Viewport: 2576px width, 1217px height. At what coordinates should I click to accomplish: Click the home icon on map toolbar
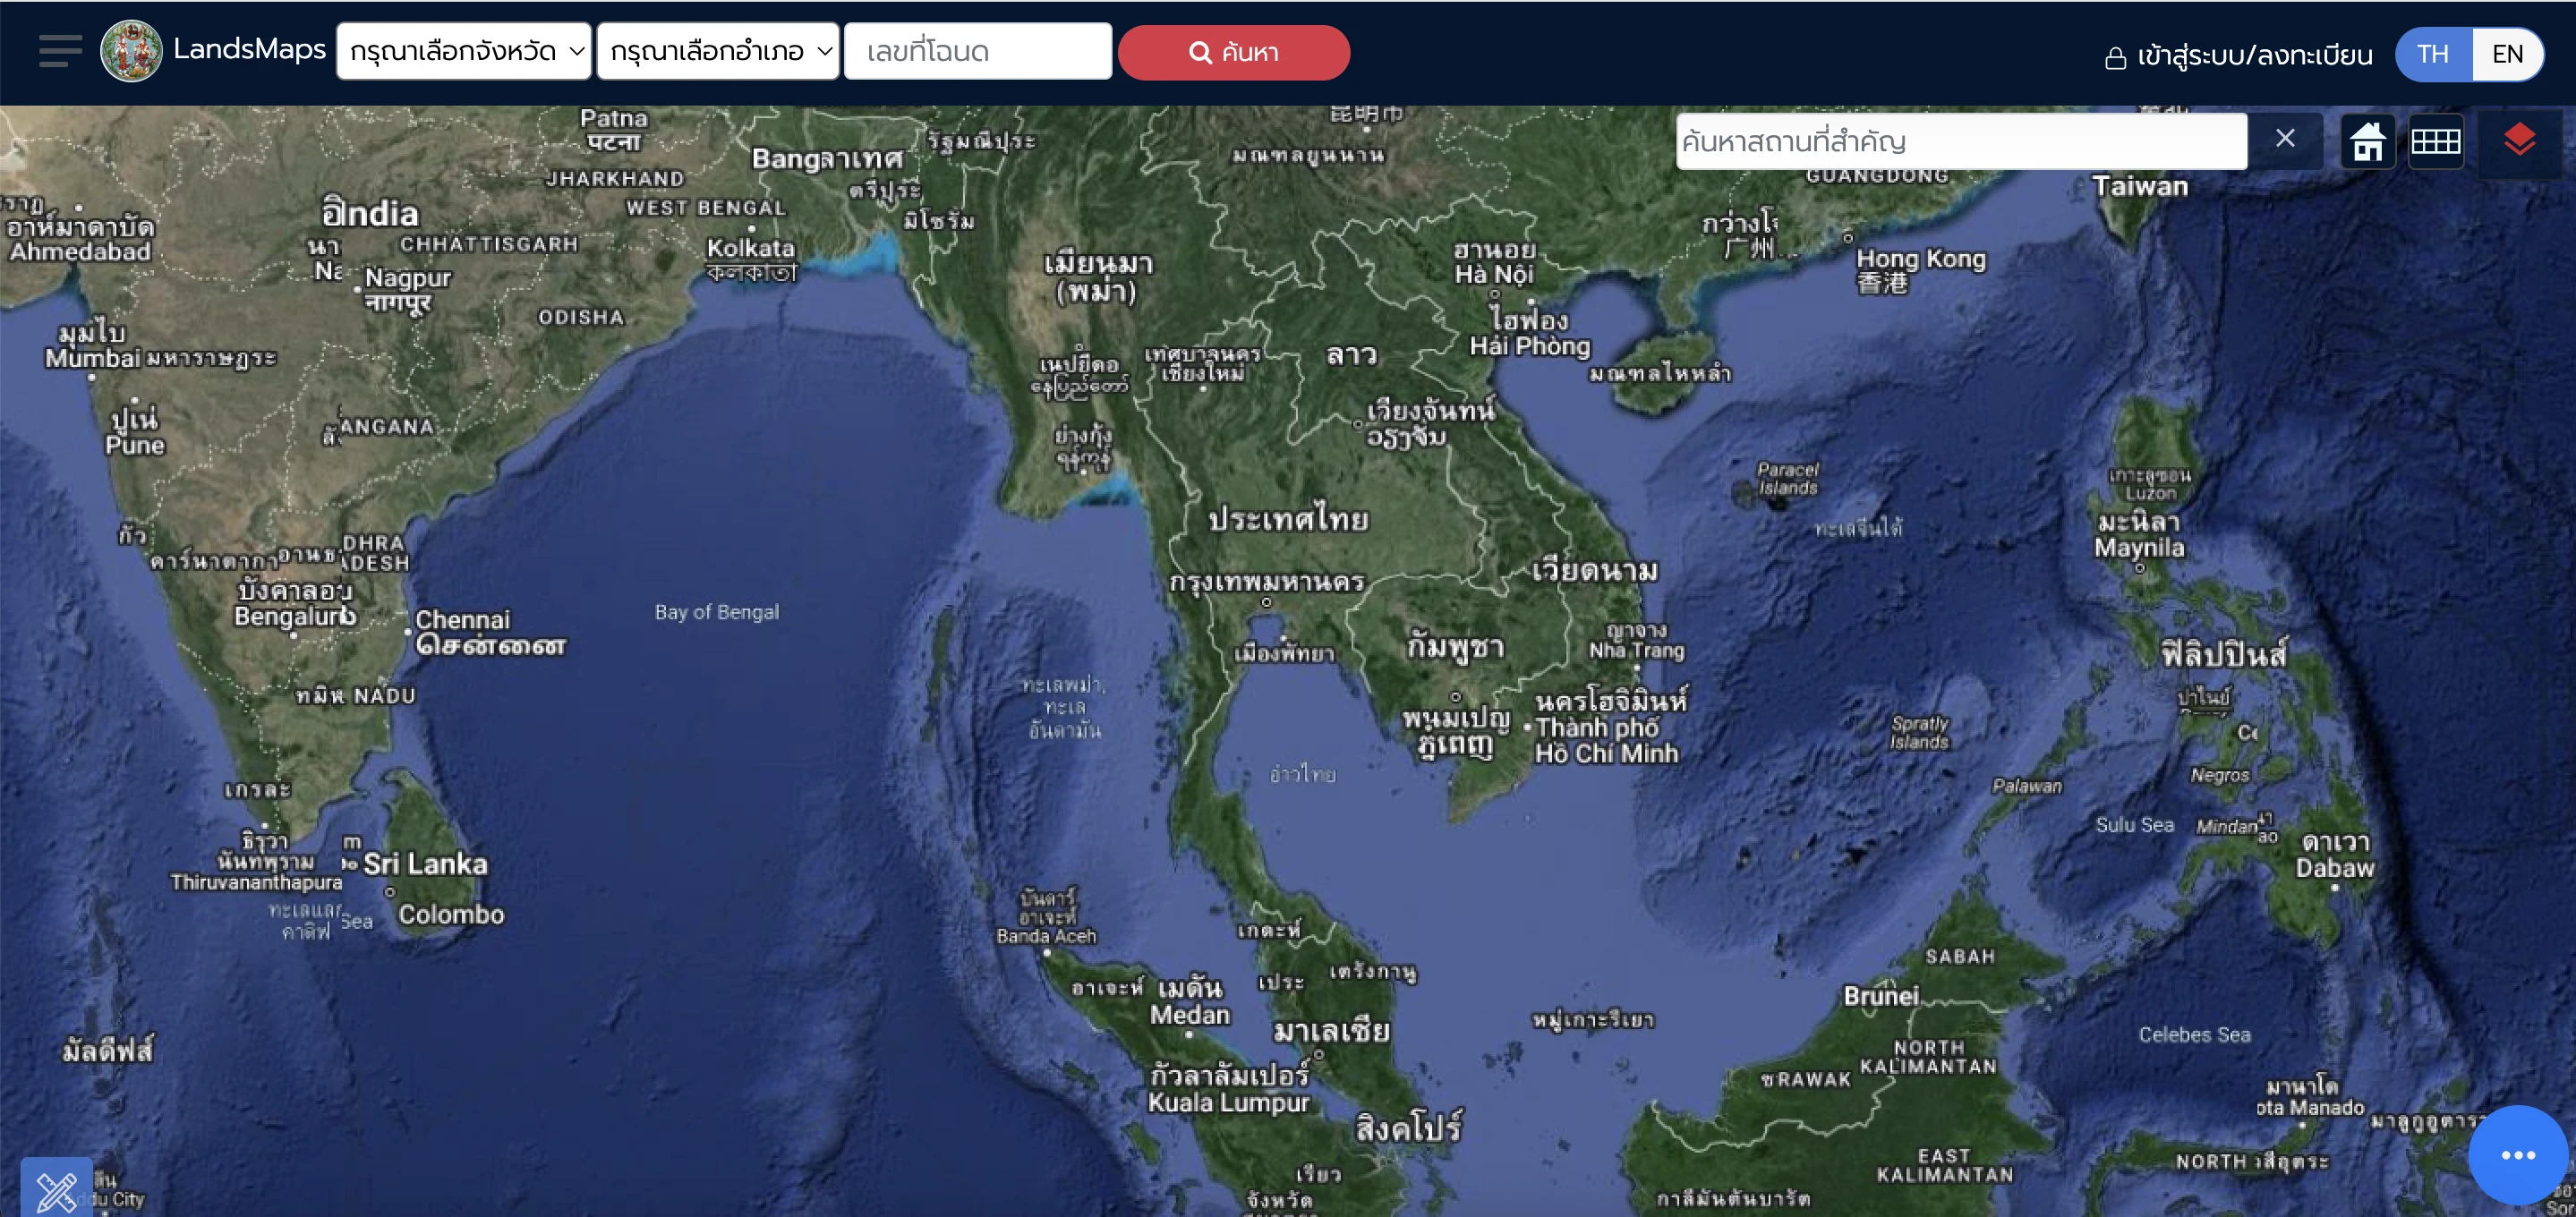(2367, 141)
